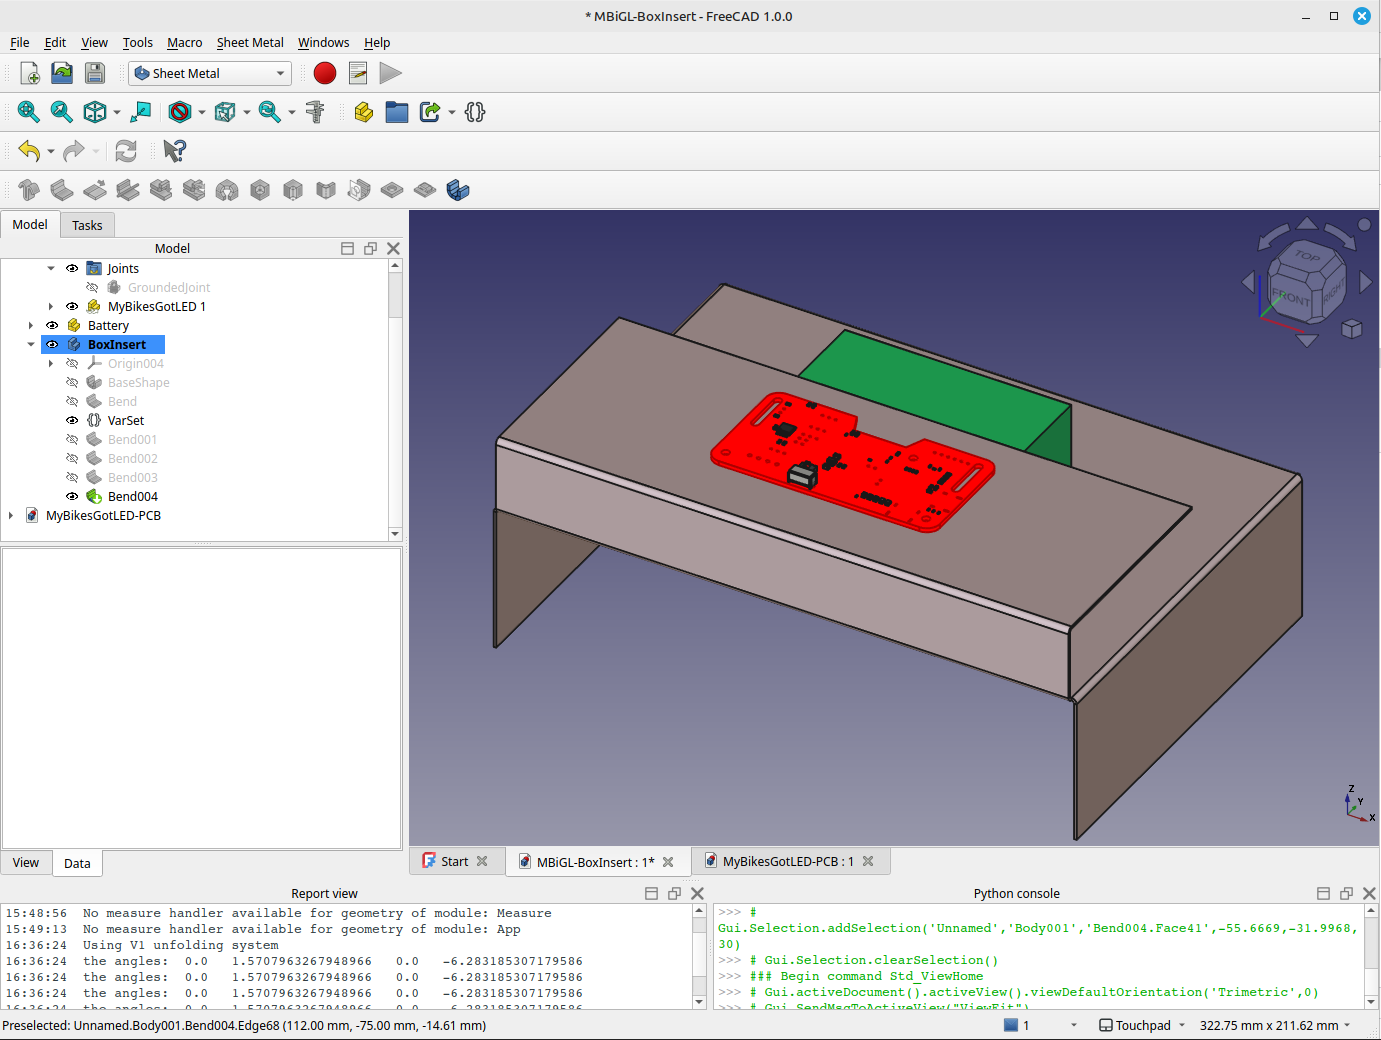This screenshot has height=1040, width=1381.
Task: Execute the active macro
Action: pos(391,73)
